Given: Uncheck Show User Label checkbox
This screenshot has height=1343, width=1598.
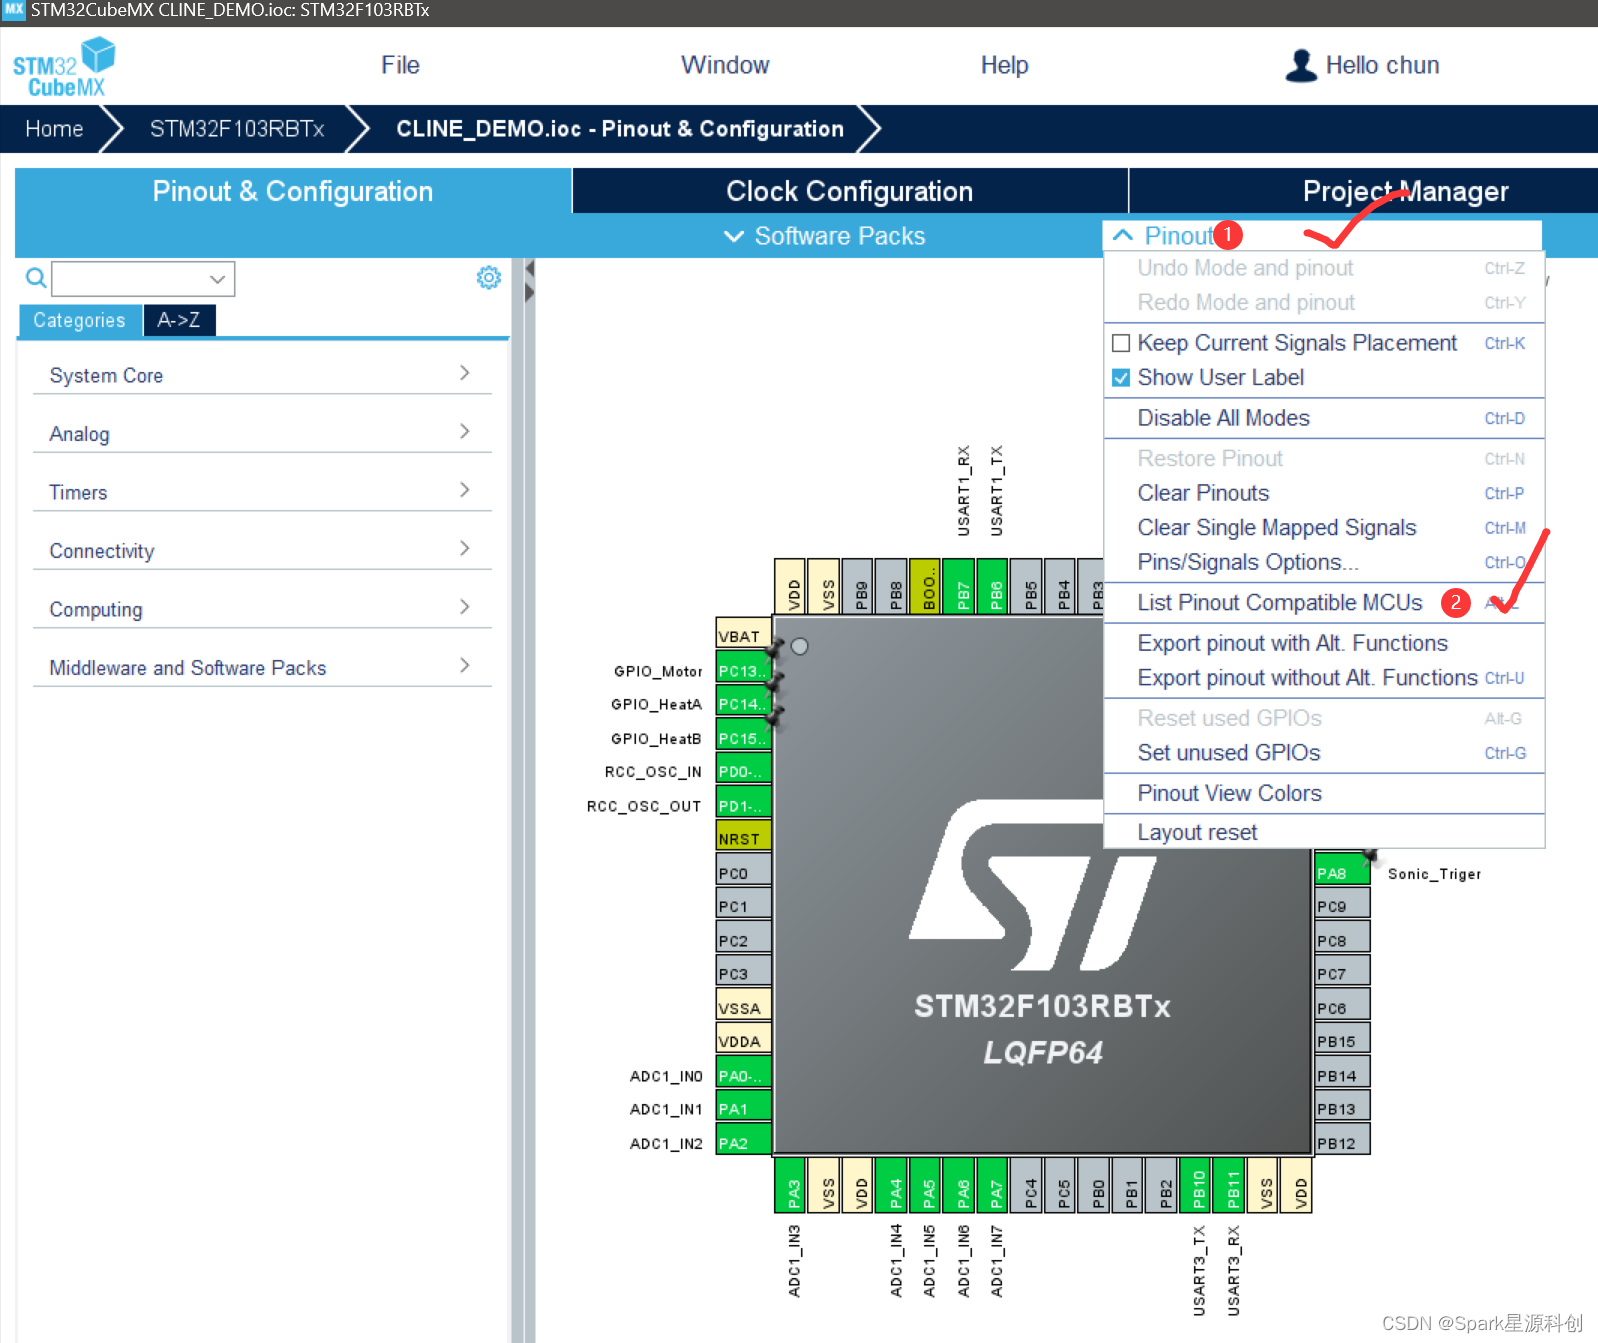Looking at the screenshot, I should (1121, 378).
